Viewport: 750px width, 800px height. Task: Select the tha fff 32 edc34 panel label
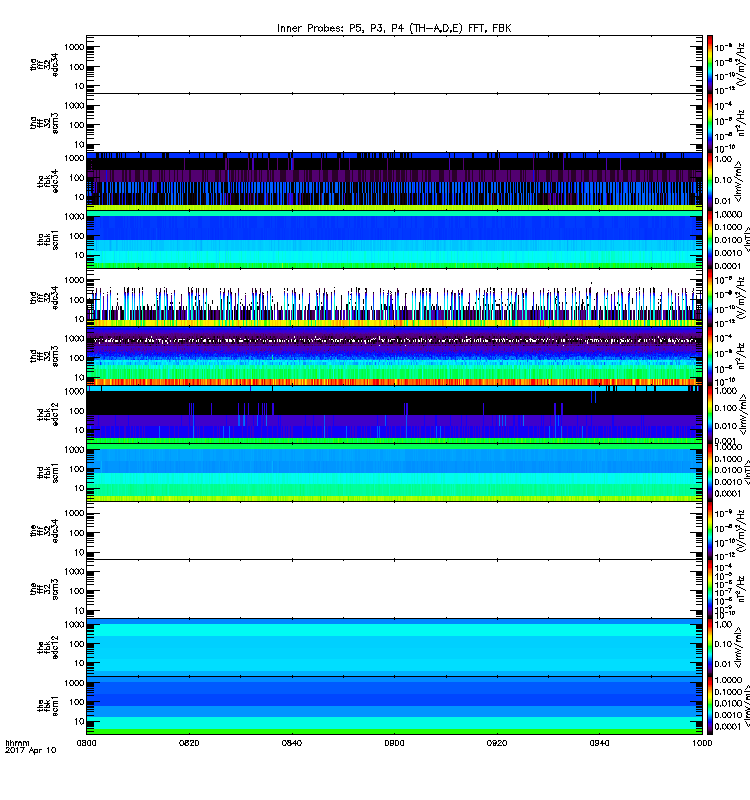tap(44, 65)
